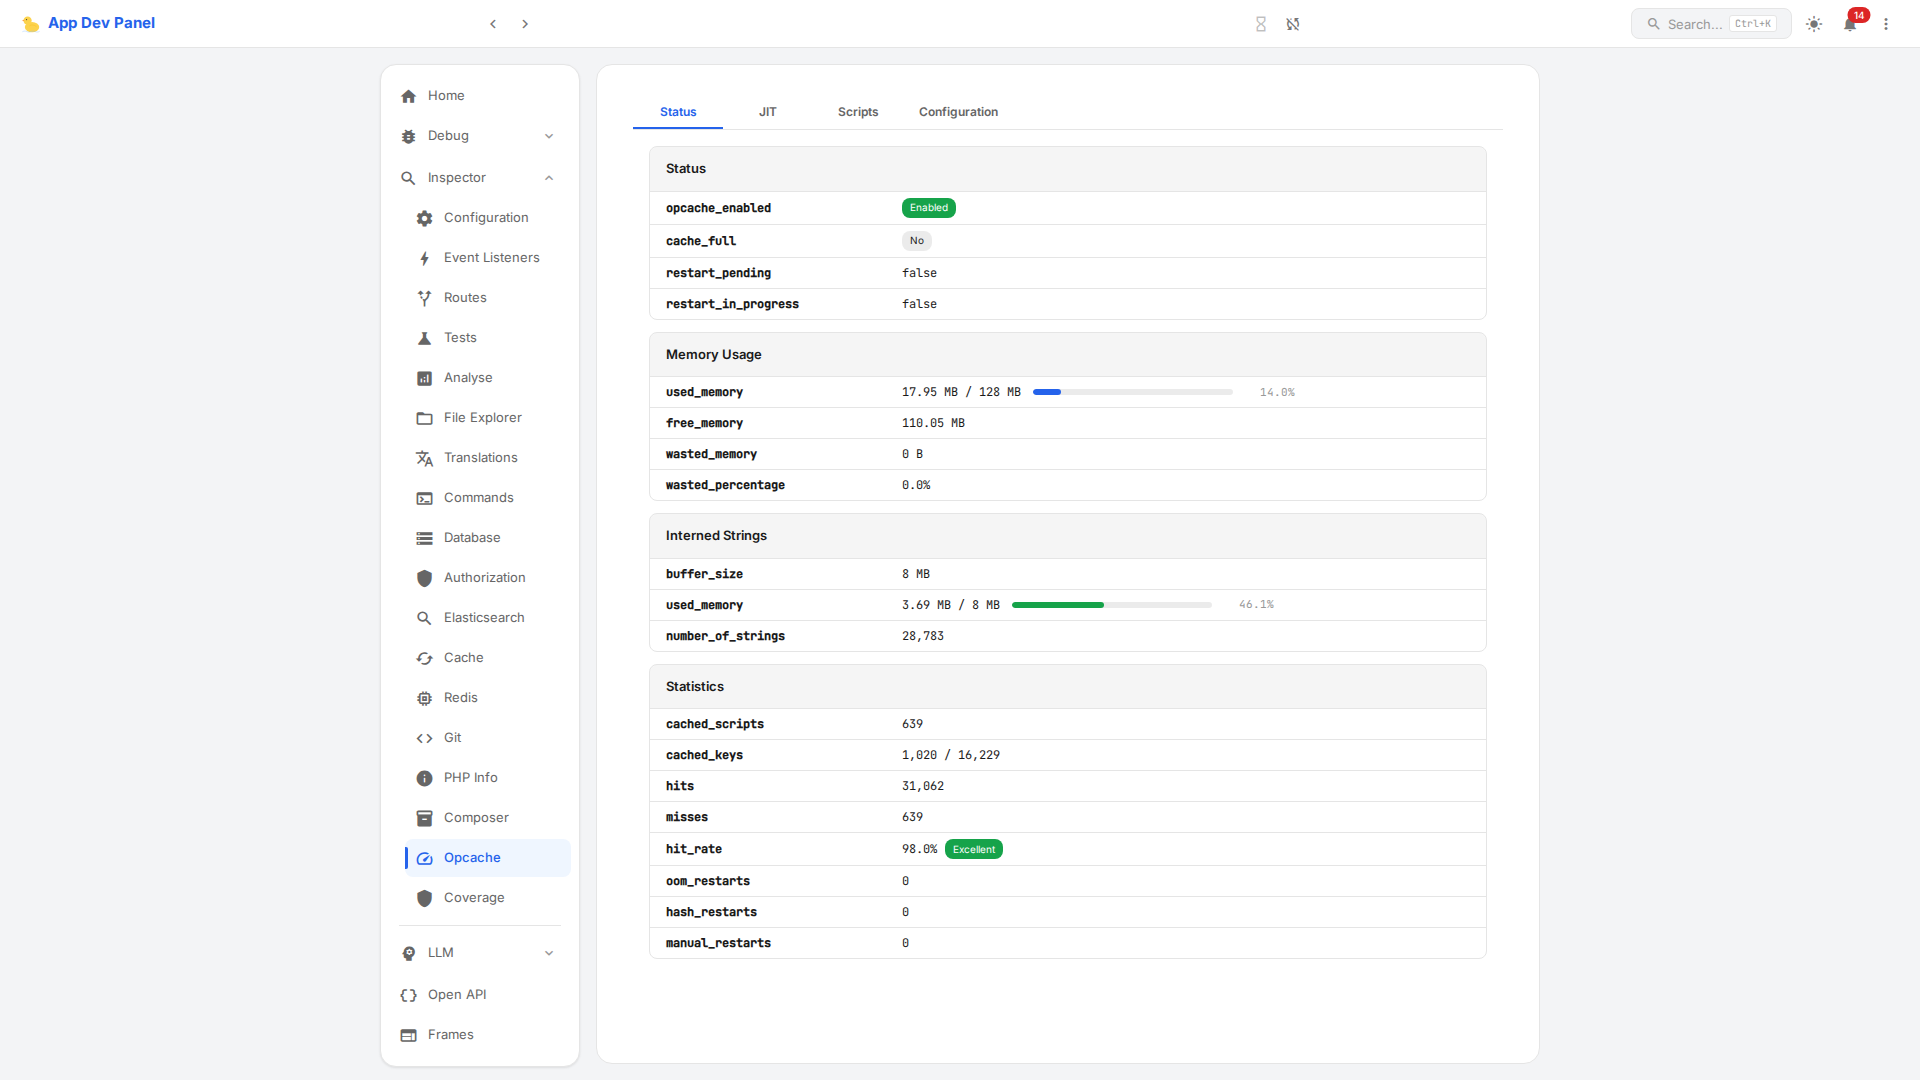Open the Redis panel
The width and height of the screenshot is (1920, 1080).
coord(461,697)
